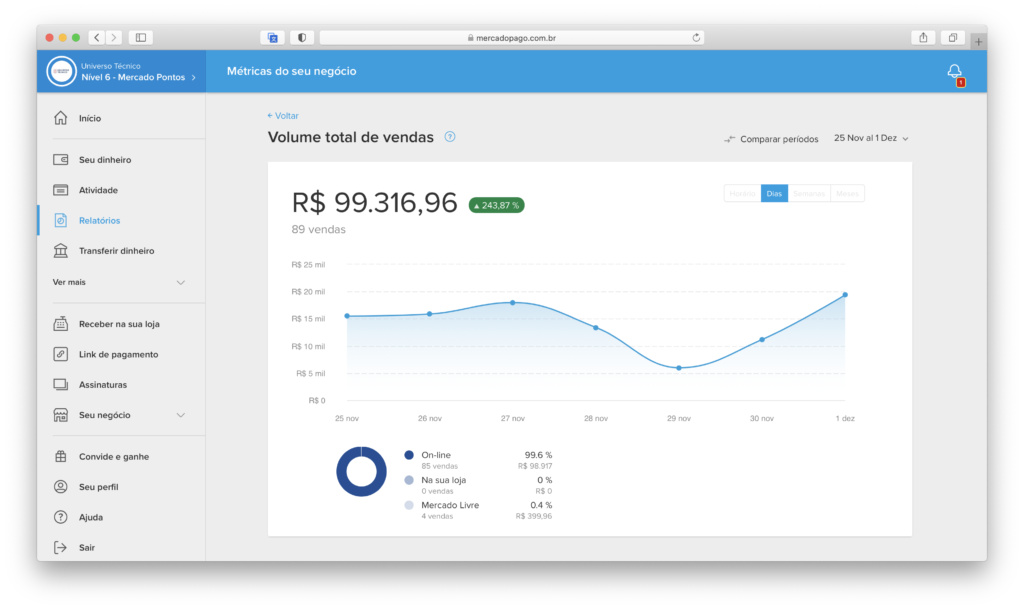Click the Convide e ganhe gift icon
1024x610 pixels.
[61, 457]
